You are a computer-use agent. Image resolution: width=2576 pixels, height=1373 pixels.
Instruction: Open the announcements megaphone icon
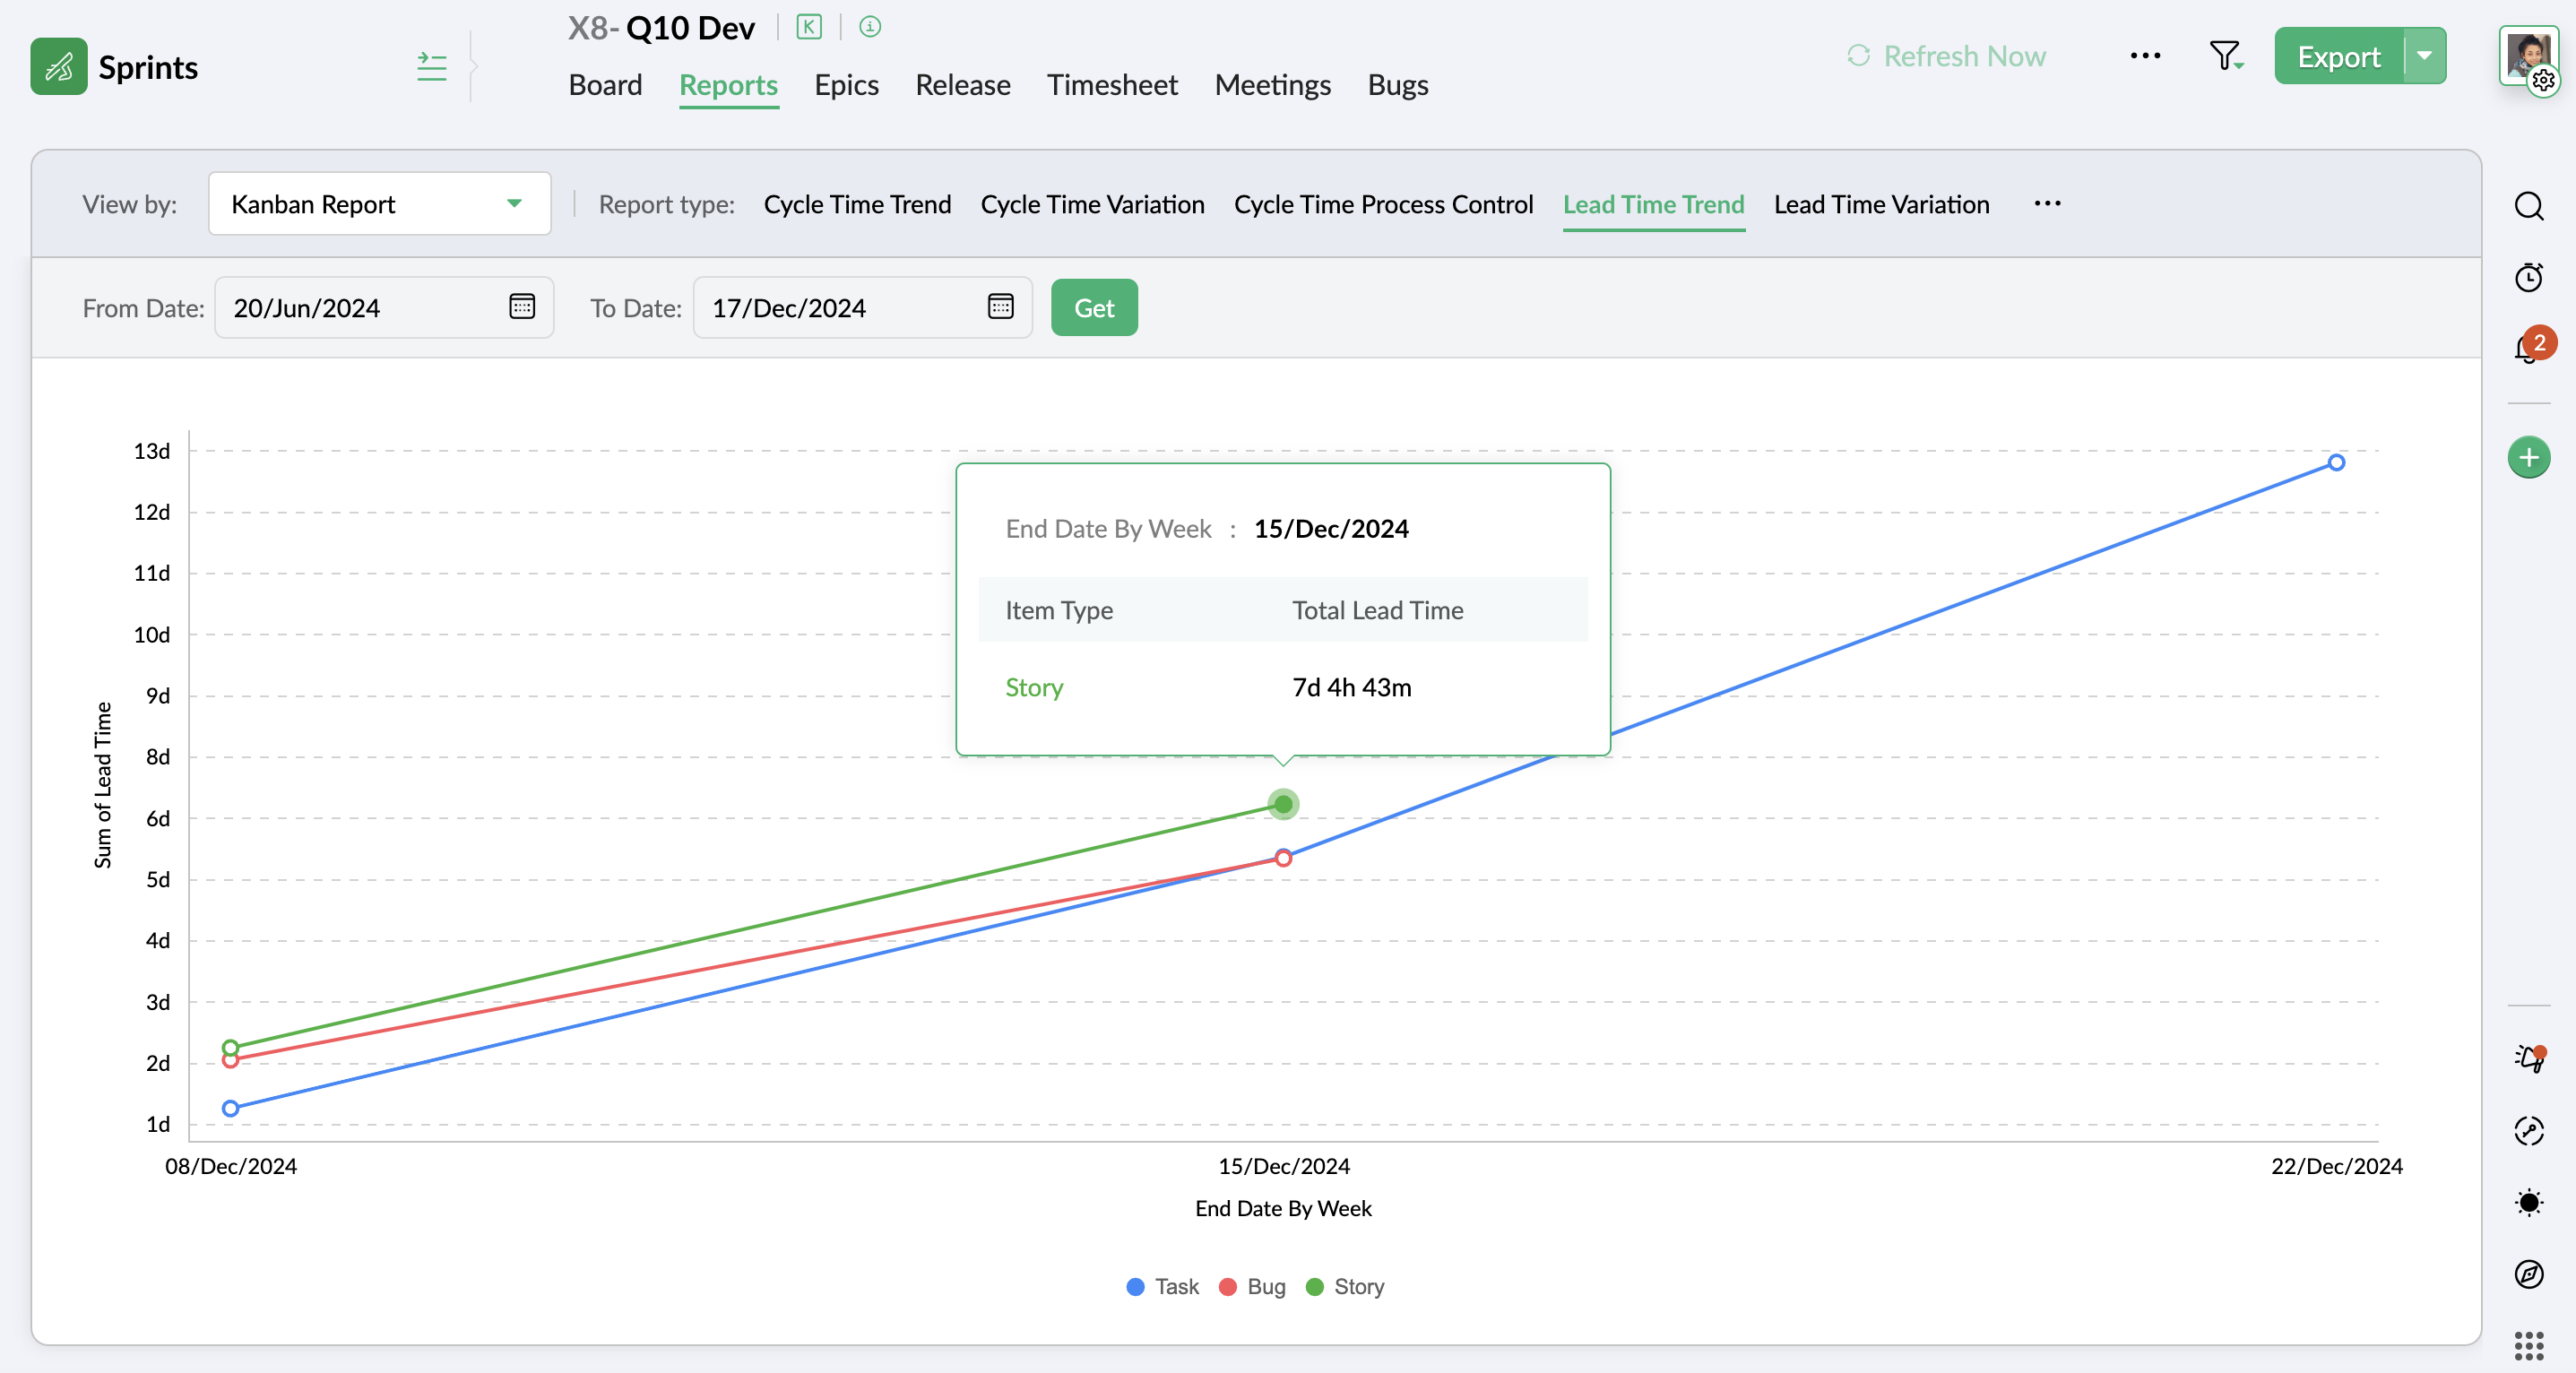point(2528,1058)
